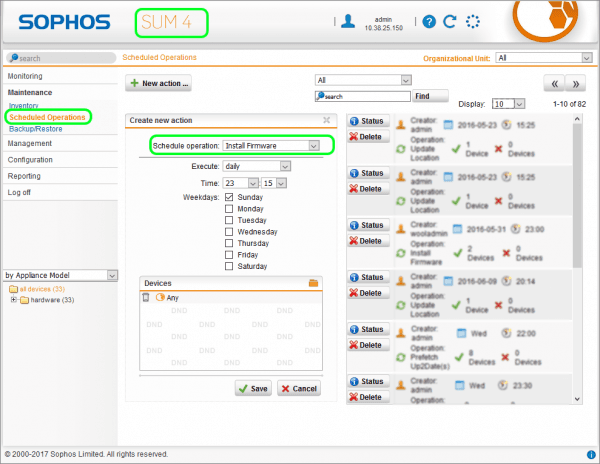Go to previous page with double left arrow
The width and height of the screenshot is (600, 464).
coord(554,83)
